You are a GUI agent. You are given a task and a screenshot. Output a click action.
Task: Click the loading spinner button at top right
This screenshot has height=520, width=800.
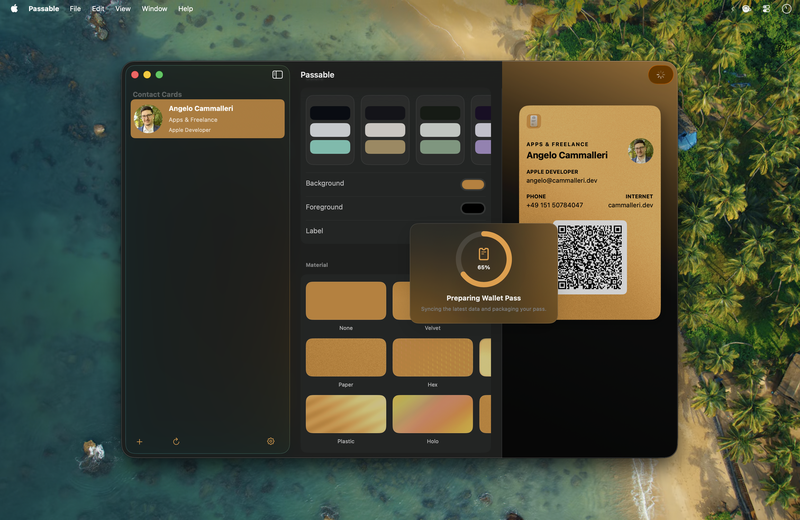coord(660,75)
